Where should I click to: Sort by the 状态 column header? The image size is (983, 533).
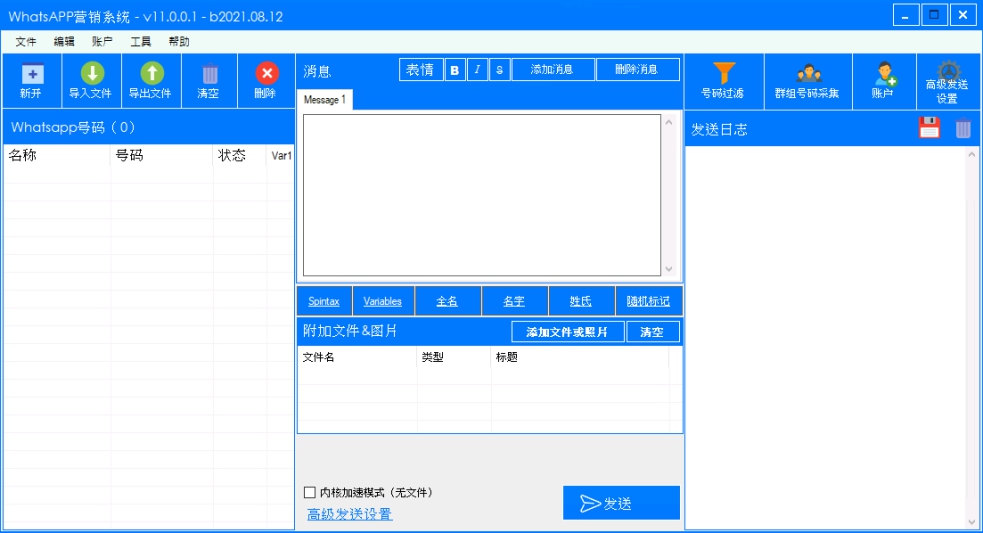(x=239, y=155)
